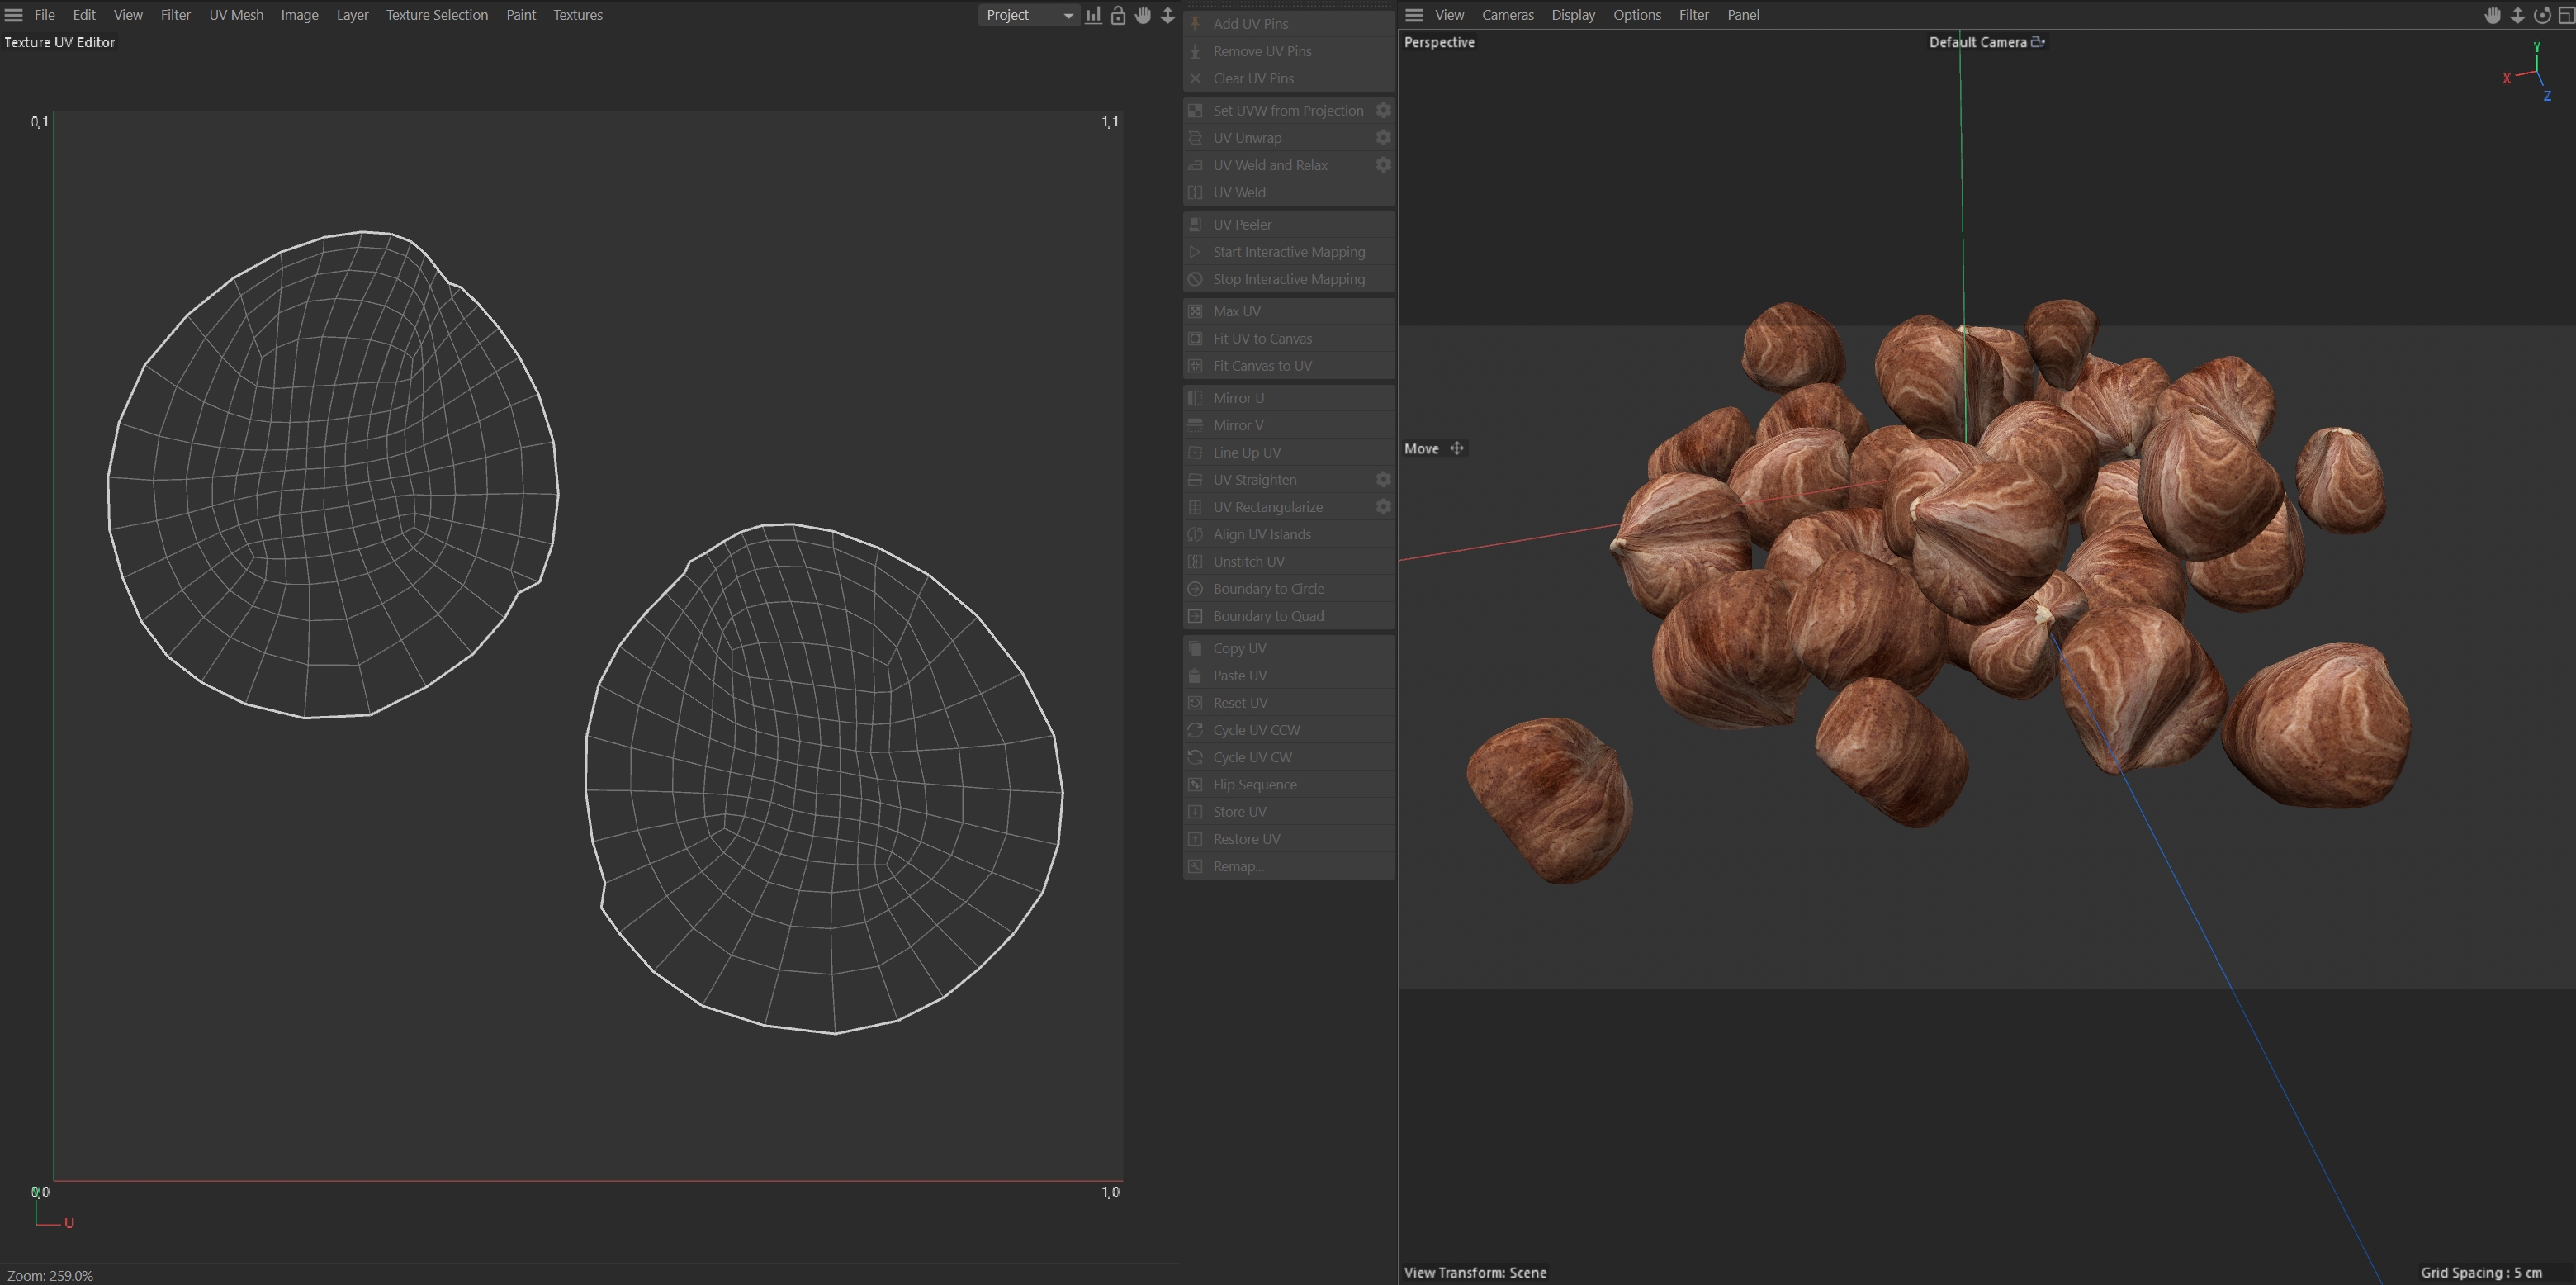
Task: Click the Mirror U command
Action: [1238, 398]
